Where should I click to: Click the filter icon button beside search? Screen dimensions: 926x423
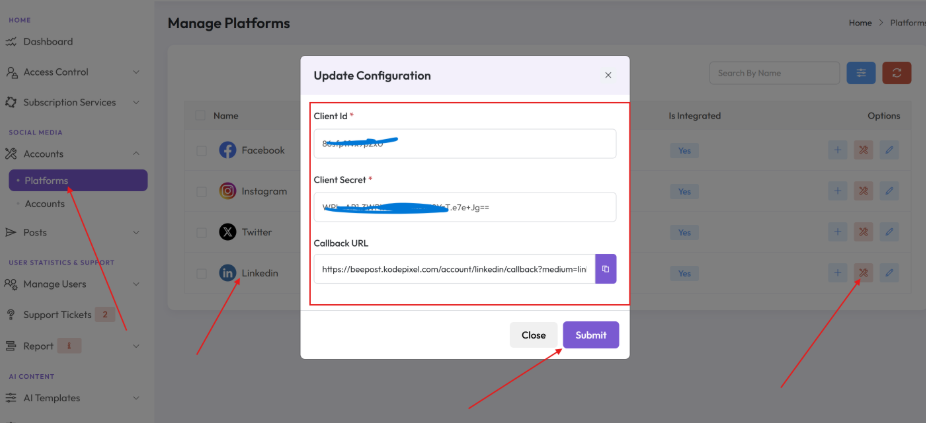[861, 73]
